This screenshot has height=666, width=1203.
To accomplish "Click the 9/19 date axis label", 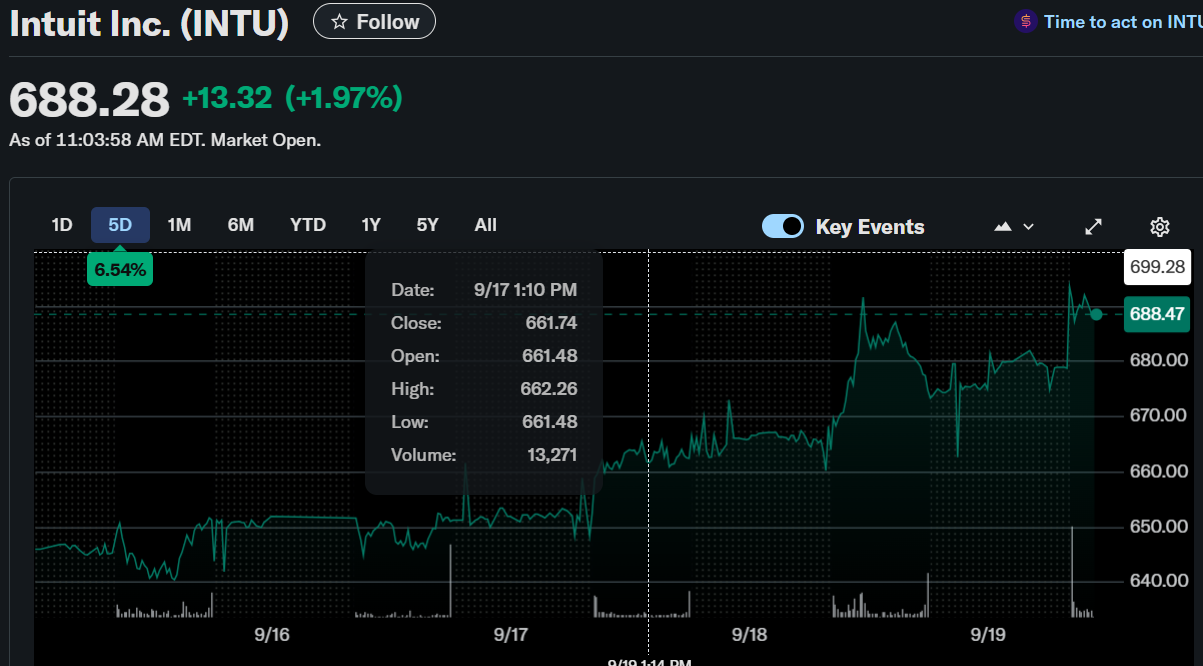I will point(988,635).
